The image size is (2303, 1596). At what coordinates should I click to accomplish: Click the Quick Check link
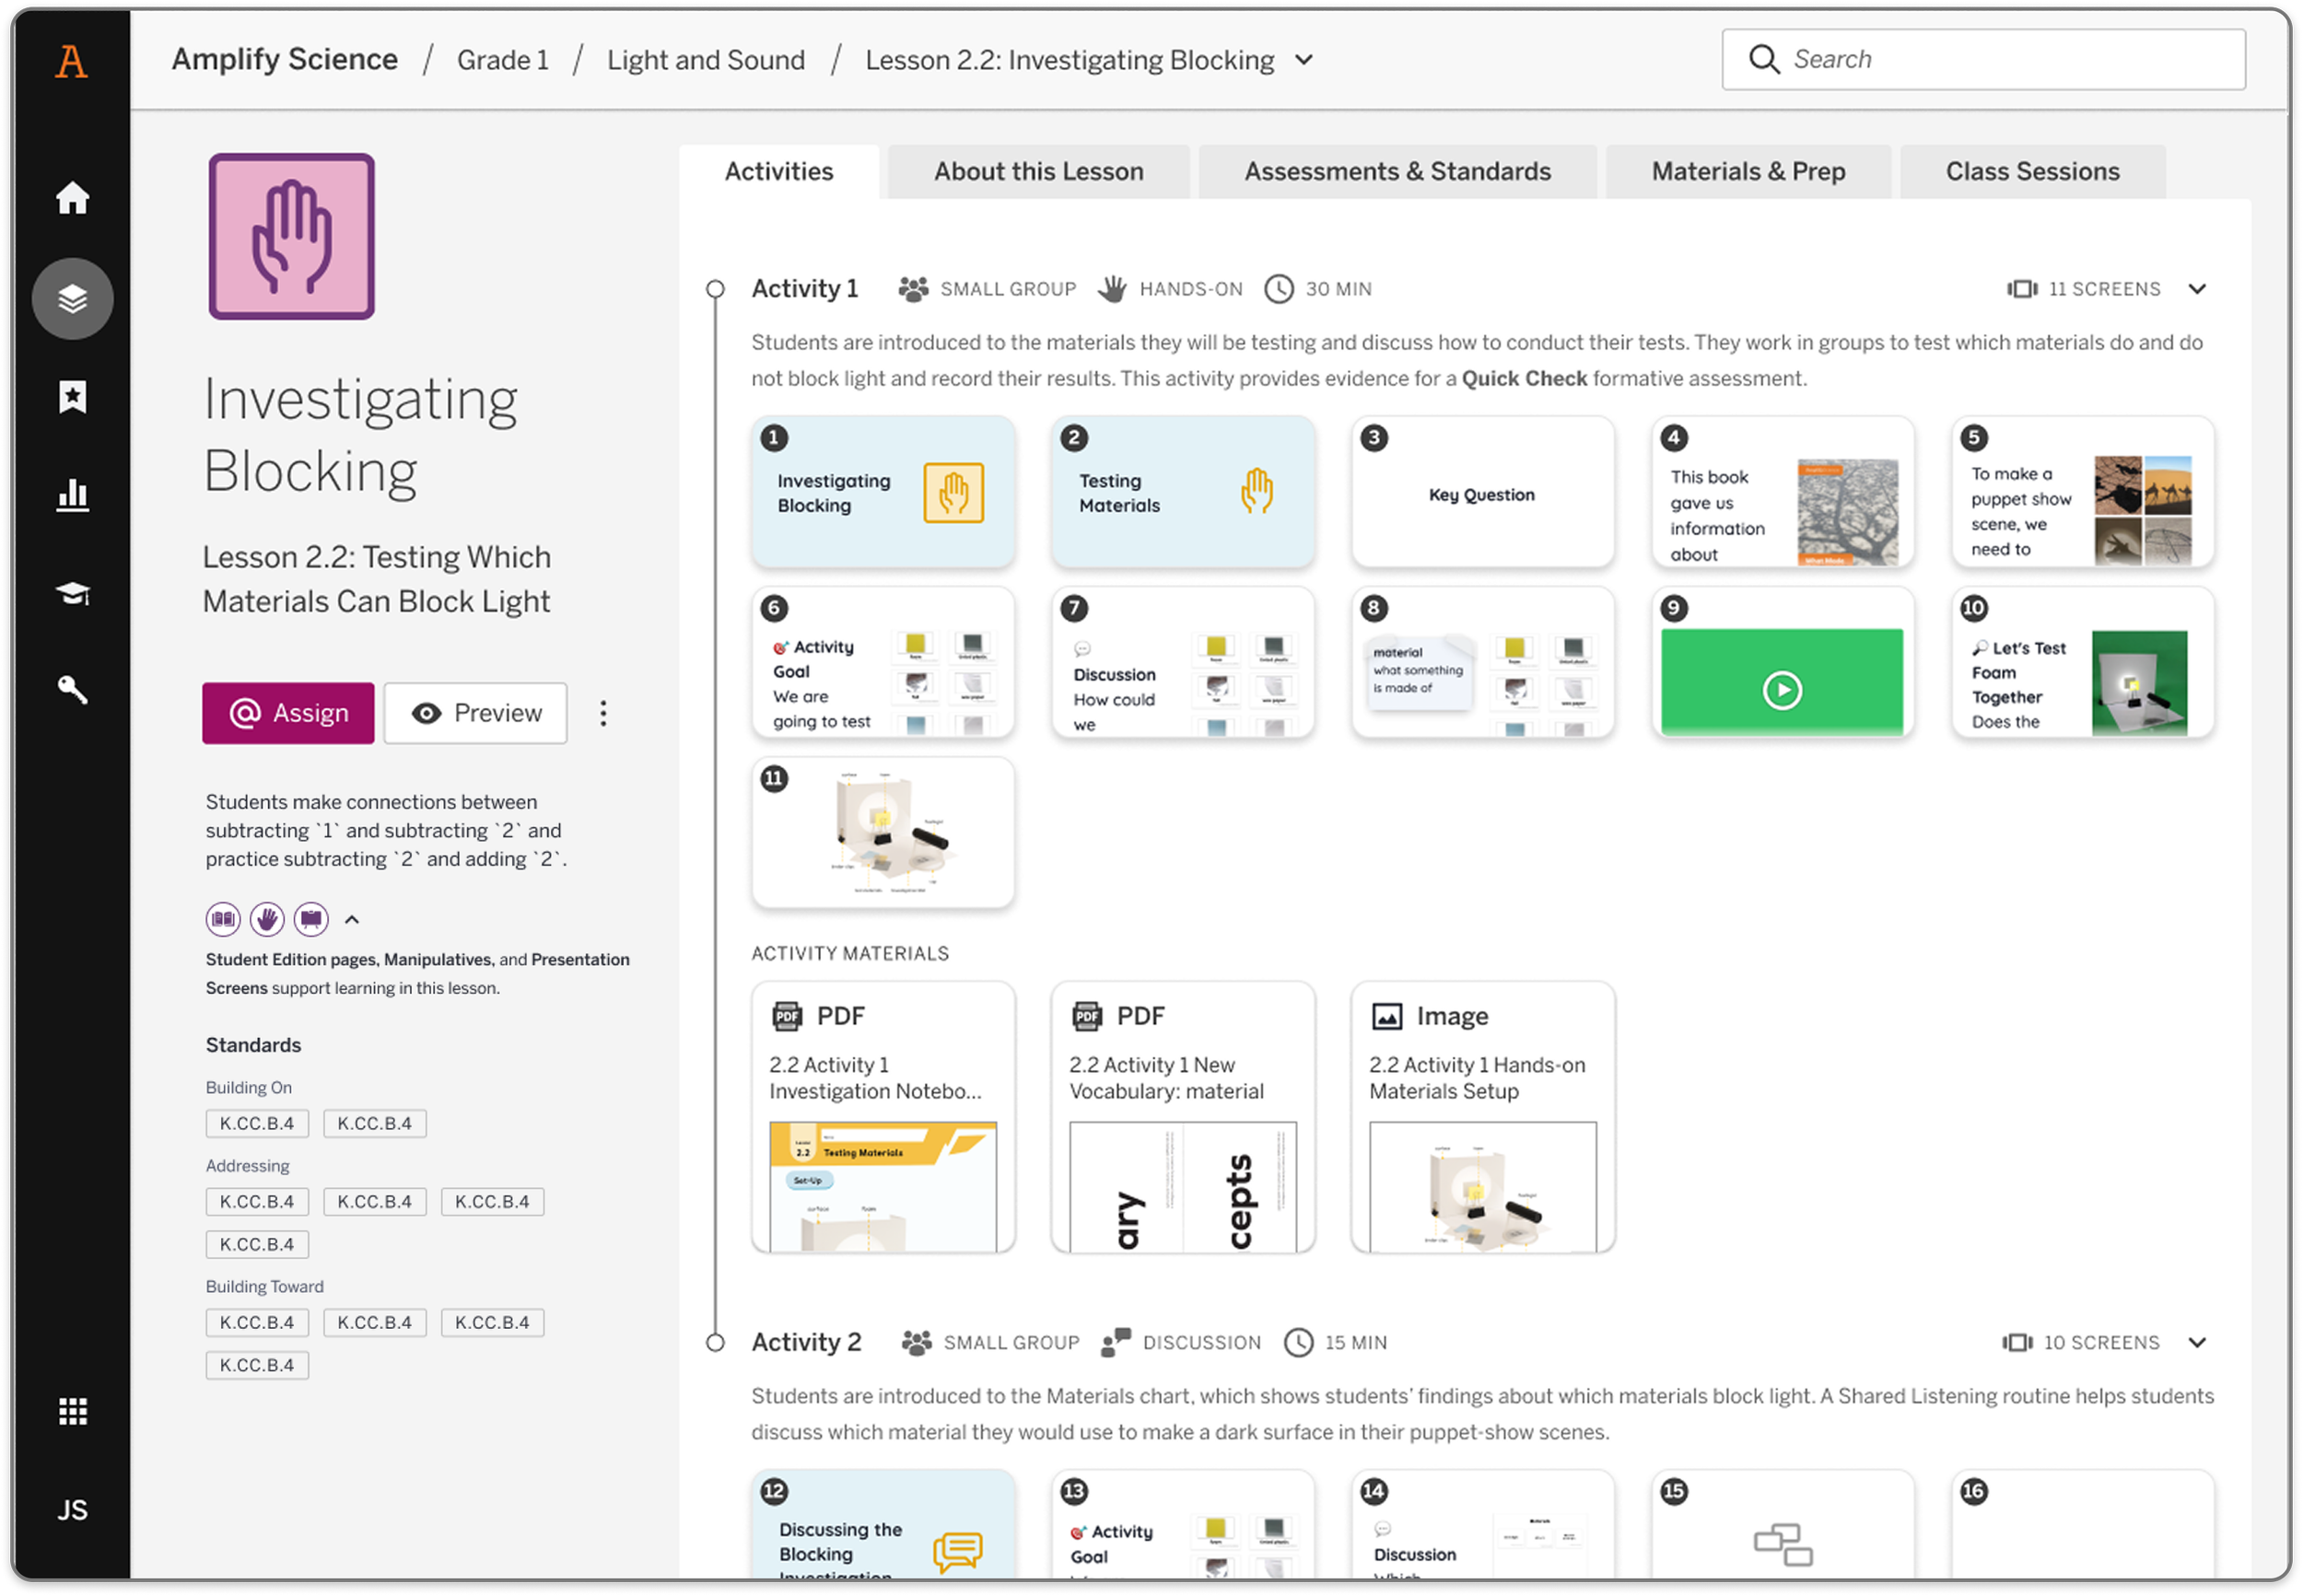1524,378
